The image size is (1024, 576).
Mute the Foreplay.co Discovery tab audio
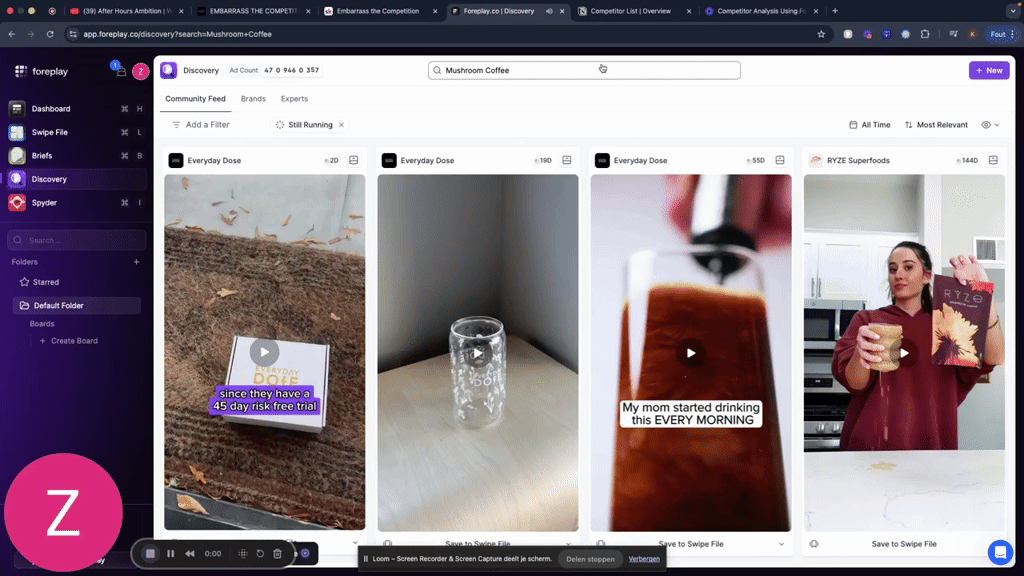[x=549, y=11]
